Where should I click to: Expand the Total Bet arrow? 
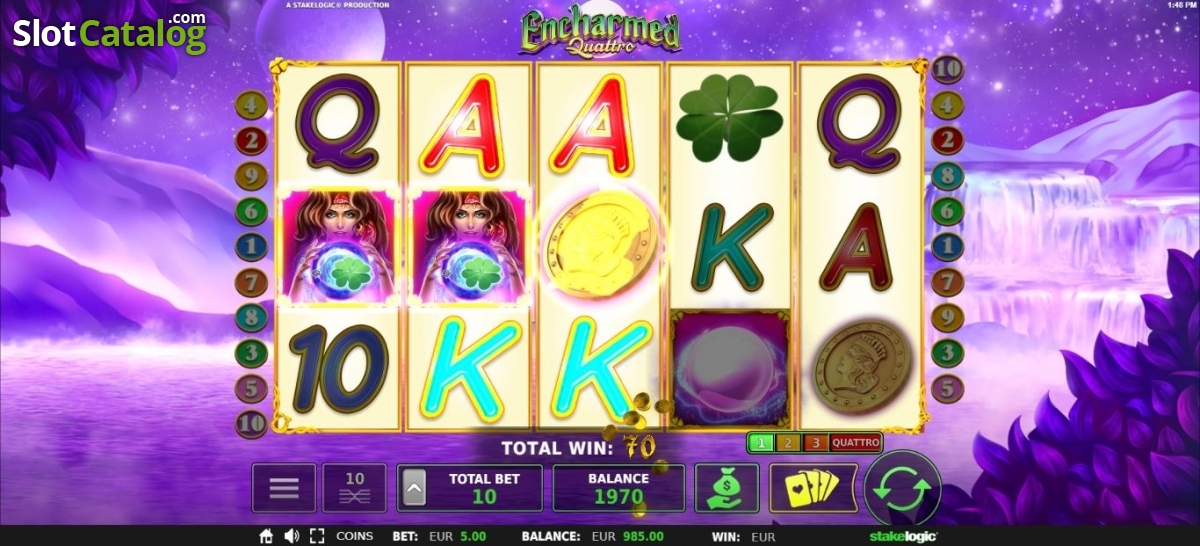point(413,489)
